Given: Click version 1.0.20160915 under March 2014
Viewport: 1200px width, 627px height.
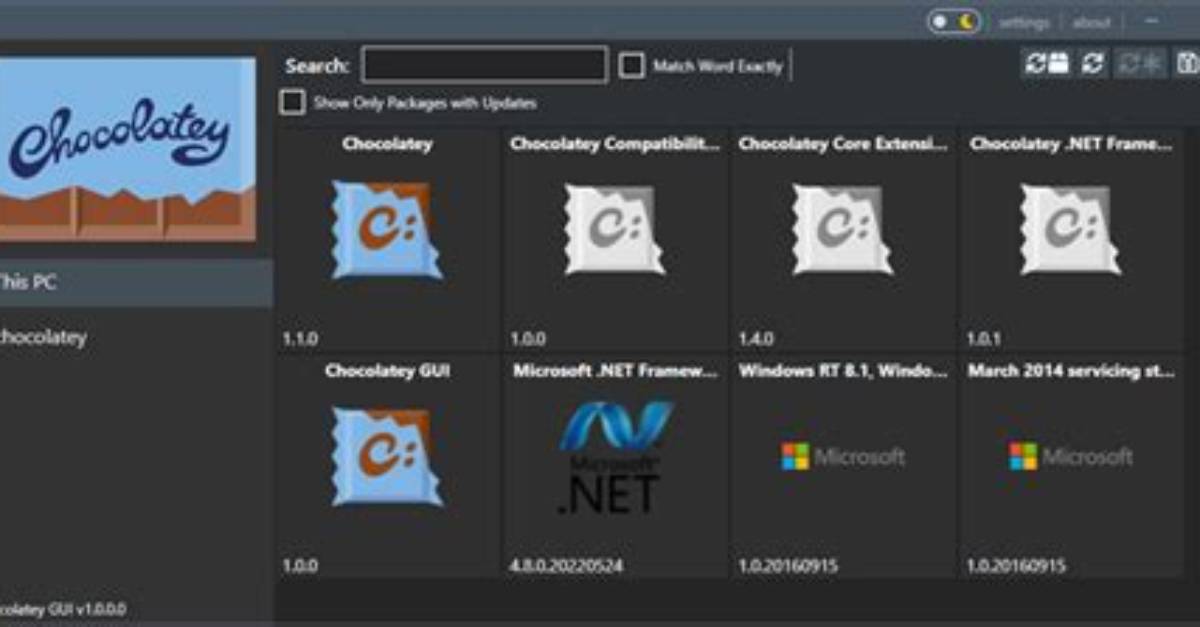Looking at the screenshot, I should pos(1016,566).
